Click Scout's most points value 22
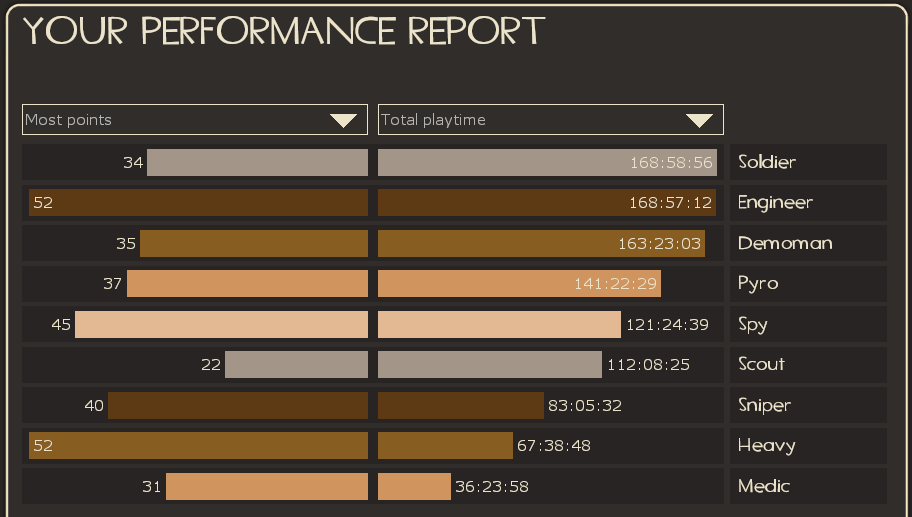 211,365
